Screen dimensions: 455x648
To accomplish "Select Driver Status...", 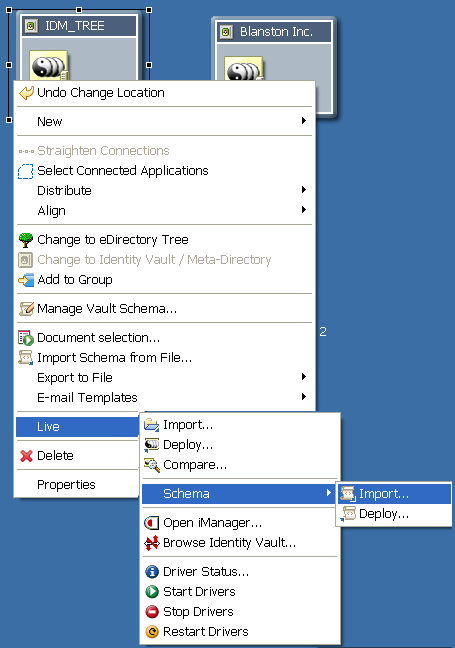I will click(x=240, y=572).
